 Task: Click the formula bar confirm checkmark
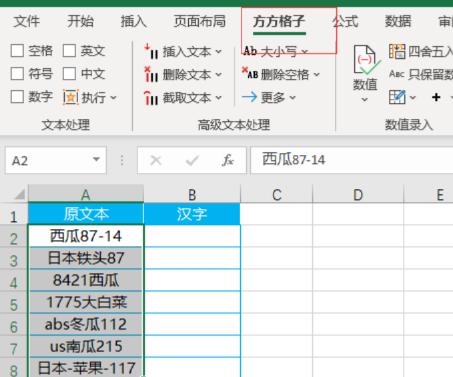pyautogui.click(x=192, y=161)
